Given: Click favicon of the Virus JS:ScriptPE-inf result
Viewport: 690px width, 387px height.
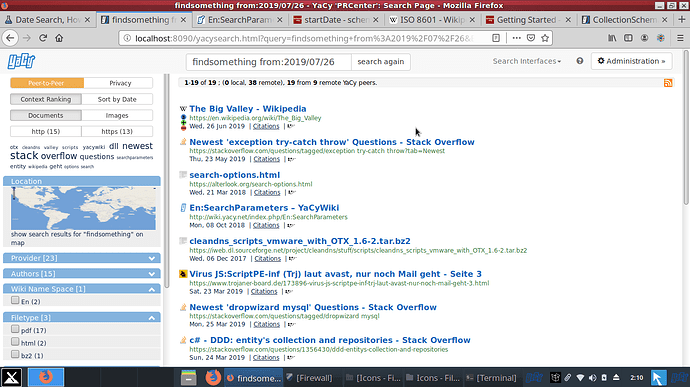Looking at the screenshot, I should tap(183, 274).
